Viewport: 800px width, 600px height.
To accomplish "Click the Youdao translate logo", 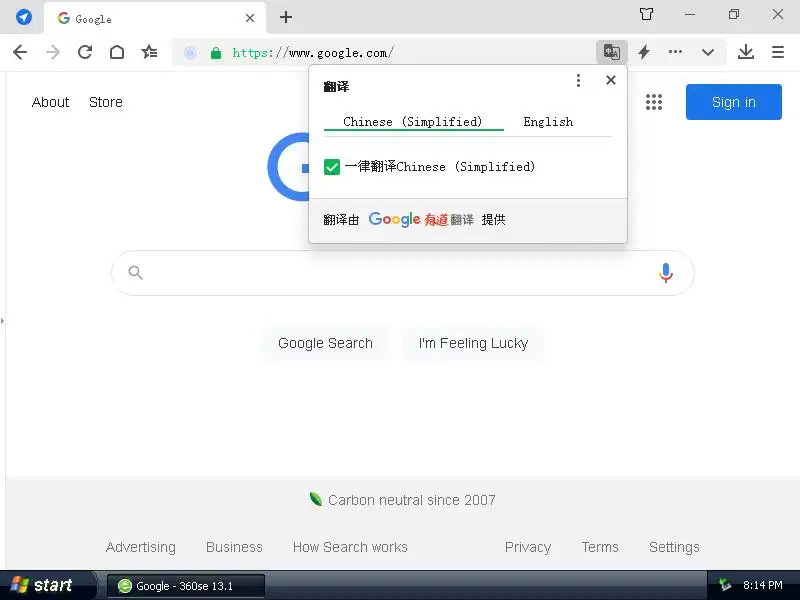I will click(449, 220).
